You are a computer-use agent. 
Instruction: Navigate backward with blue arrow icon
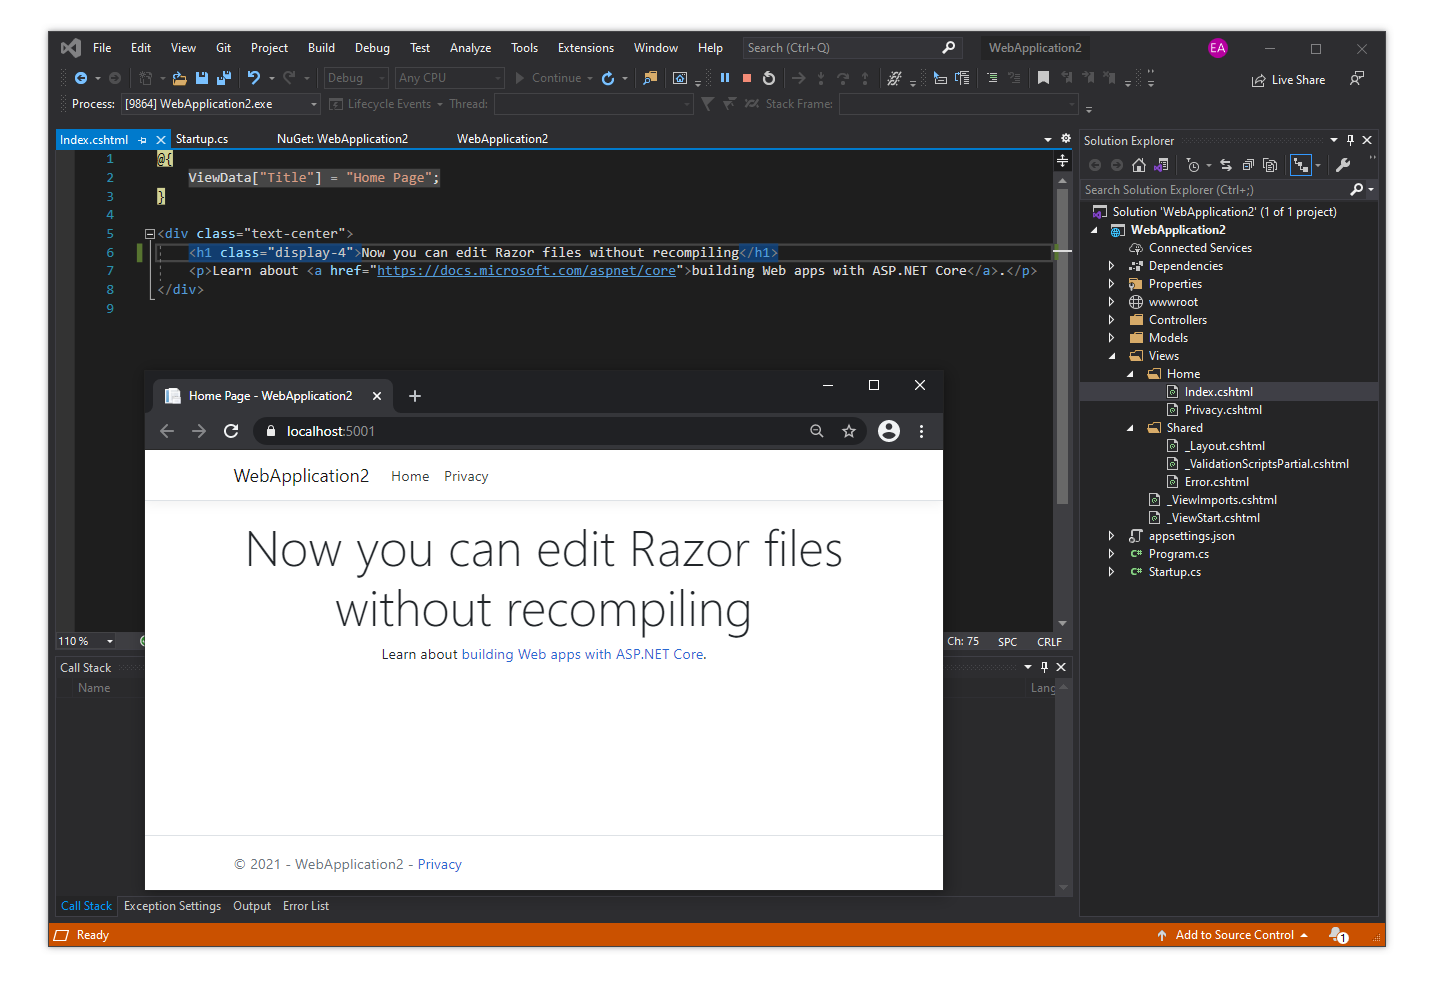click(x=81, y=78)
